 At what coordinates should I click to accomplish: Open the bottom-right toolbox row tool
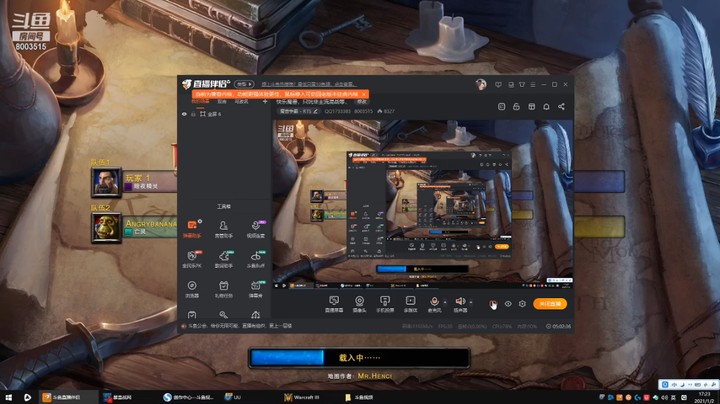(x=256, y=315)
